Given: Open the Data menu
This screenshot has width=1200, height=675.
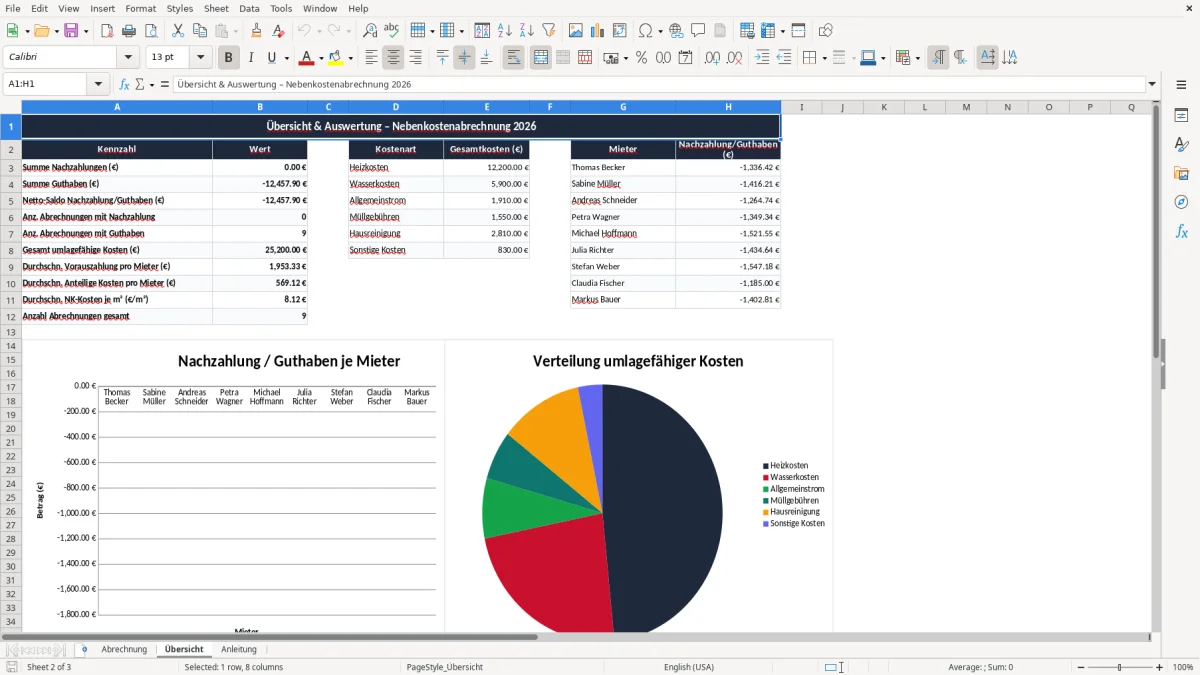Looking at the screenshot, I should click(249, 8).
